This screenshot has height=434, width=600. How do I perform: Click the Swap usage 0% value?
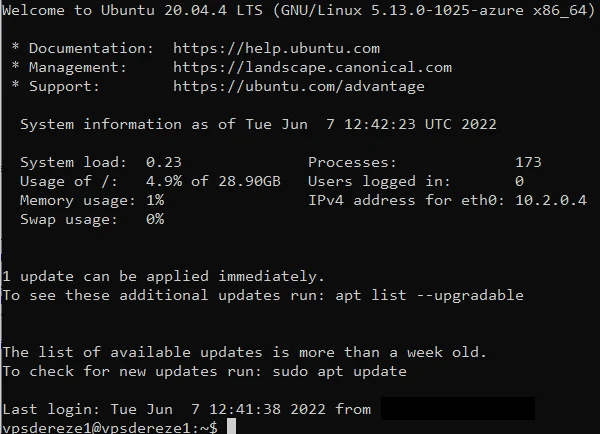pos(155,219)
